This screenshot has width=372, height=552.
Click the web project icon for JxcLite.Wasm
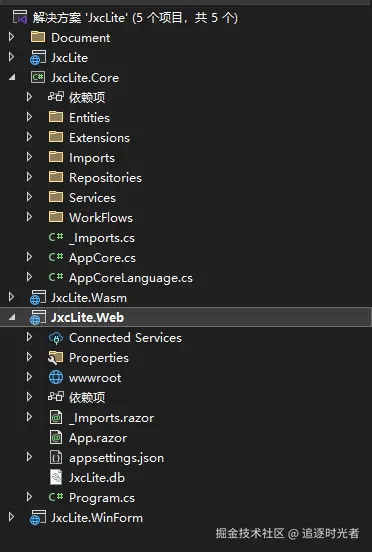click(38, 297)
